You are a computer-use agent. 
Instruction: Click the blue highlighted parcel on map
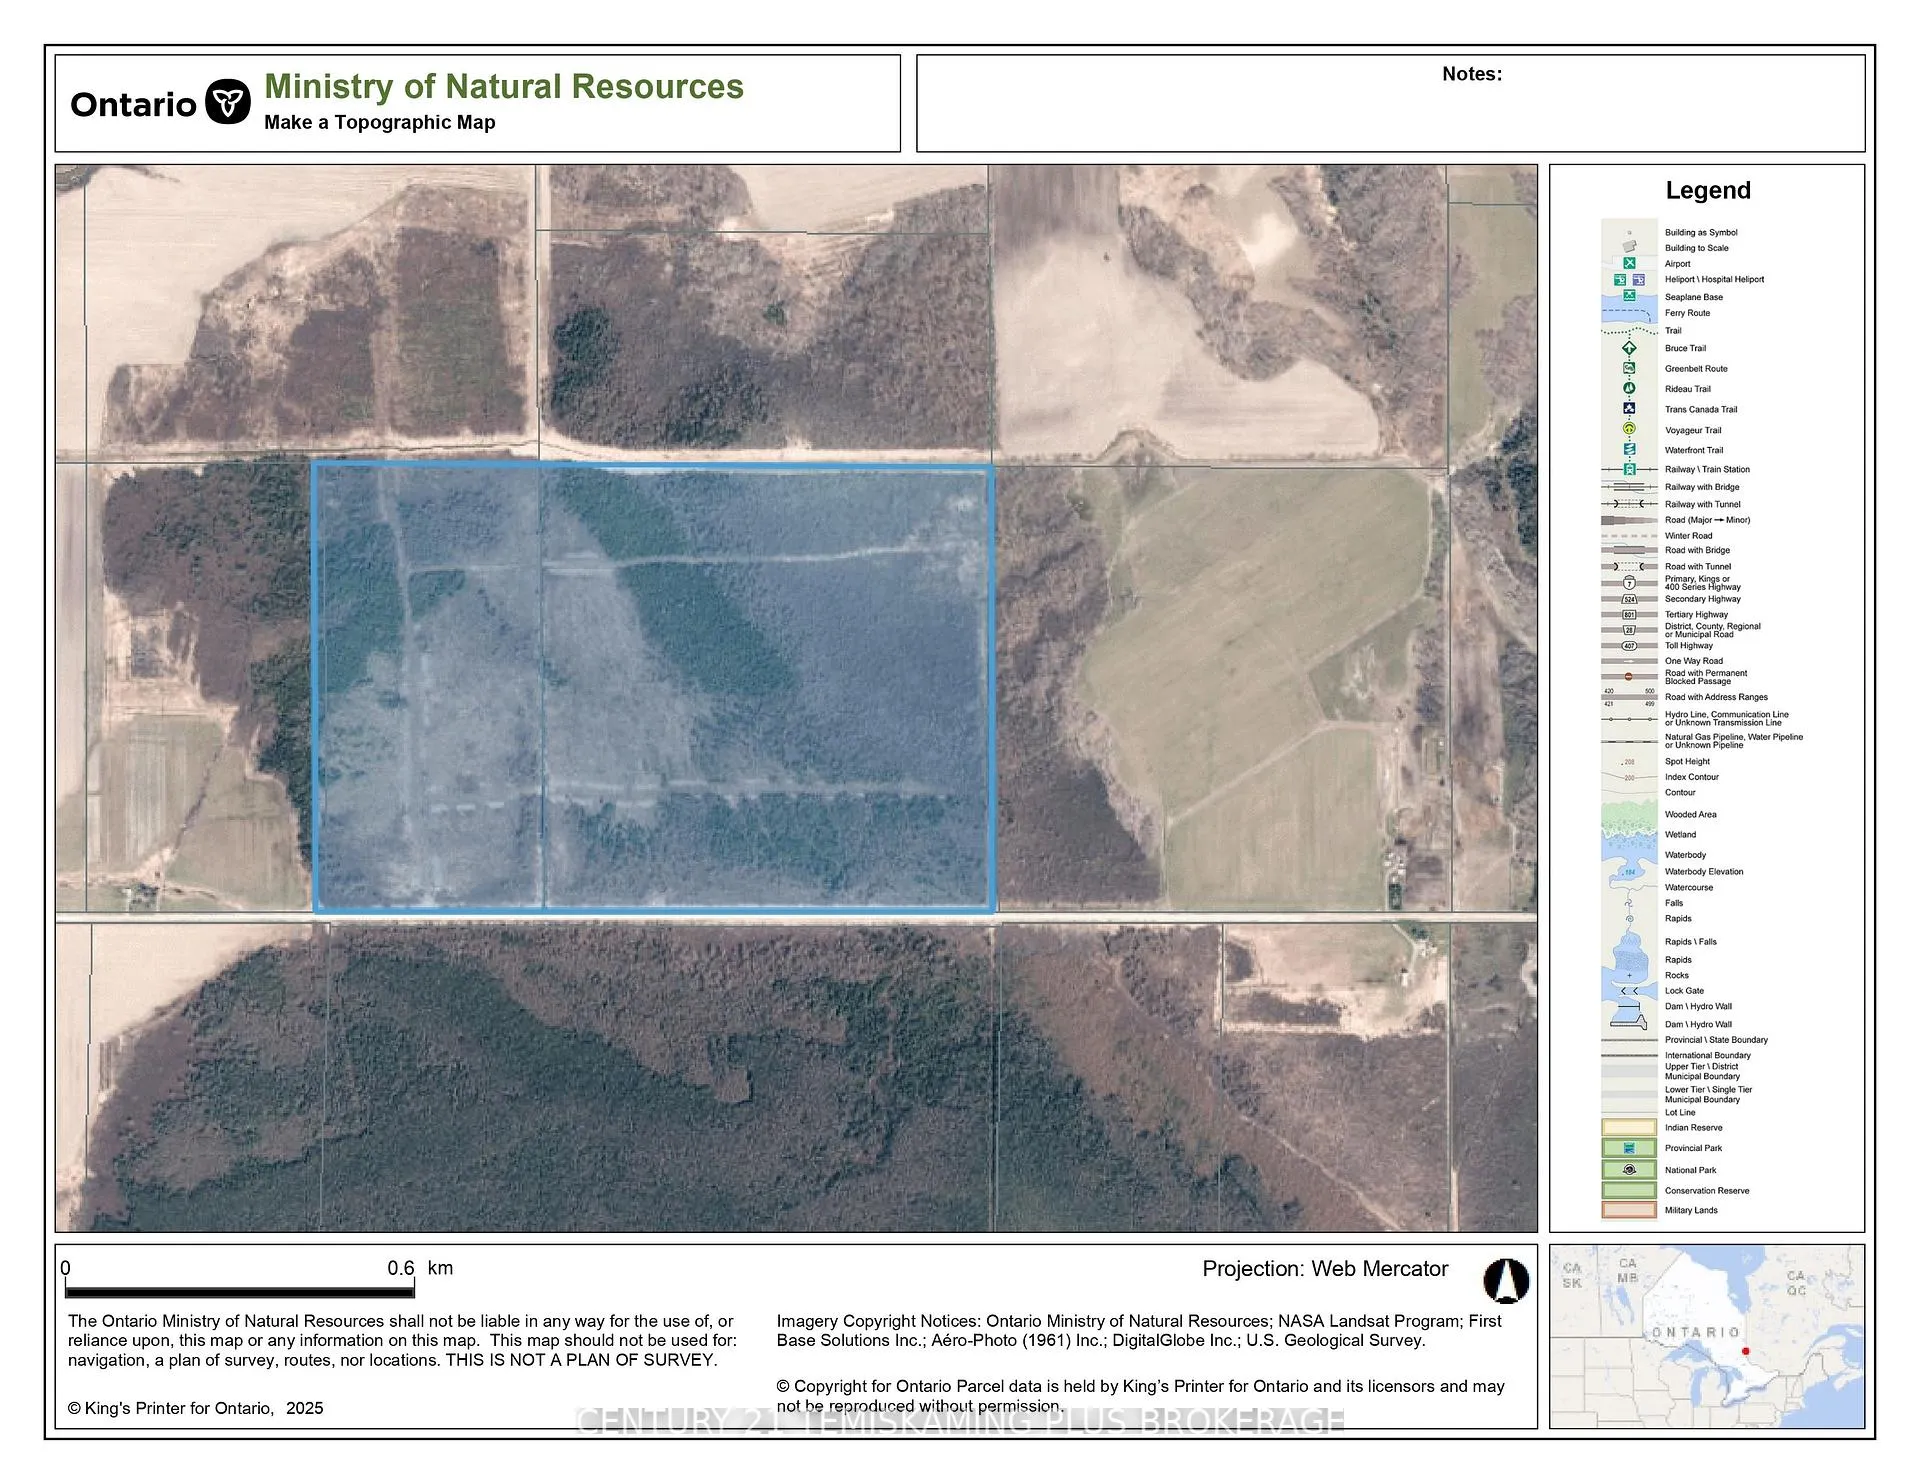(x=654, y=688)
